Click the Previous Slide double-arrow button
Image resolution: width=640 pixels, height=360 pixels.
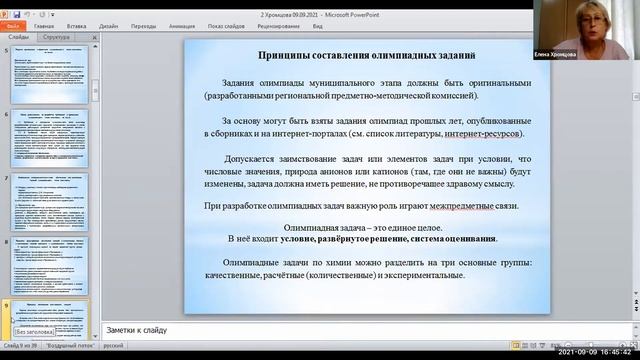point(636,302)
